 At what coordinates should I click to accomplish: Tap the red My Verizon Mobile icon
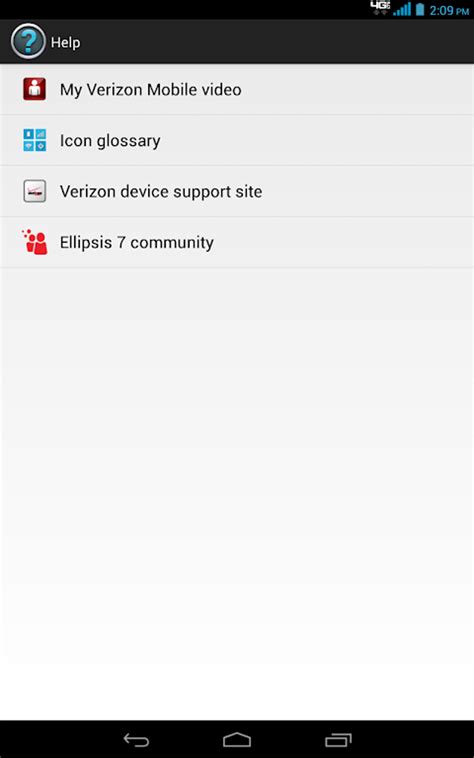(34, 89)
